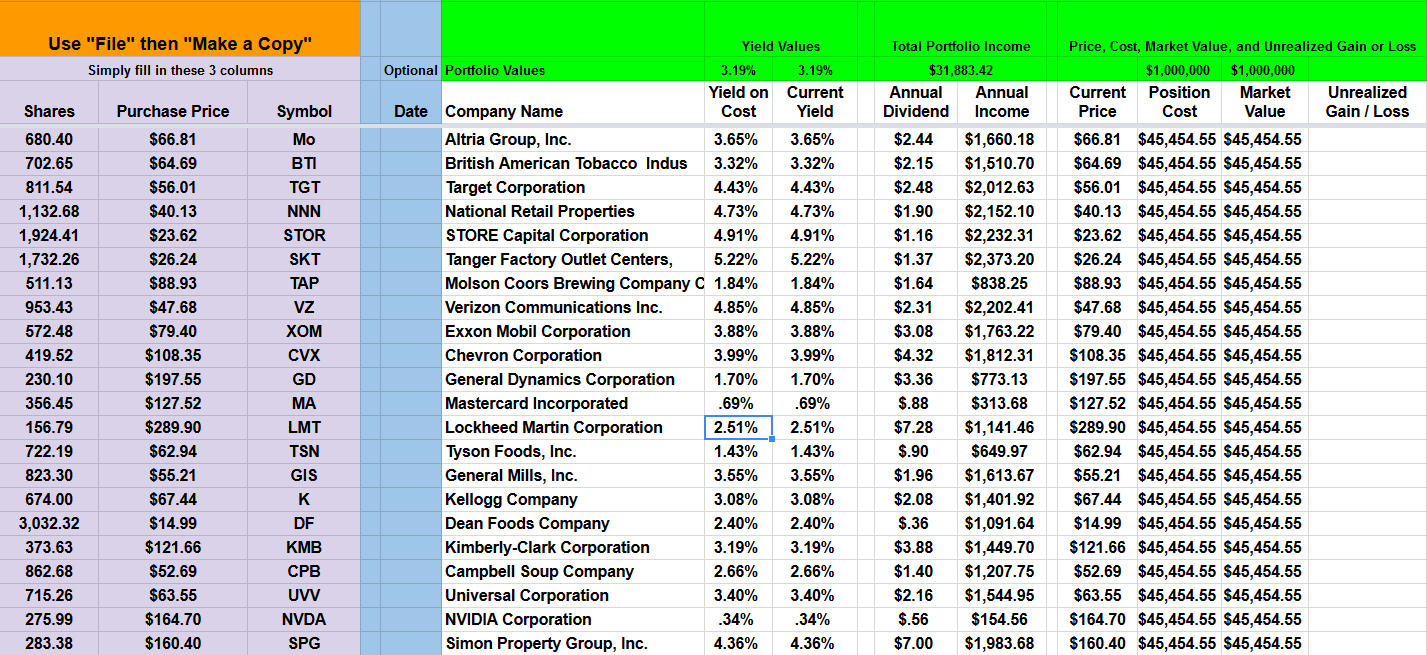Screen dimensions: 1427x655
Task: Click empty unrealized gain cell for Altria
Action: (1367, 139)
